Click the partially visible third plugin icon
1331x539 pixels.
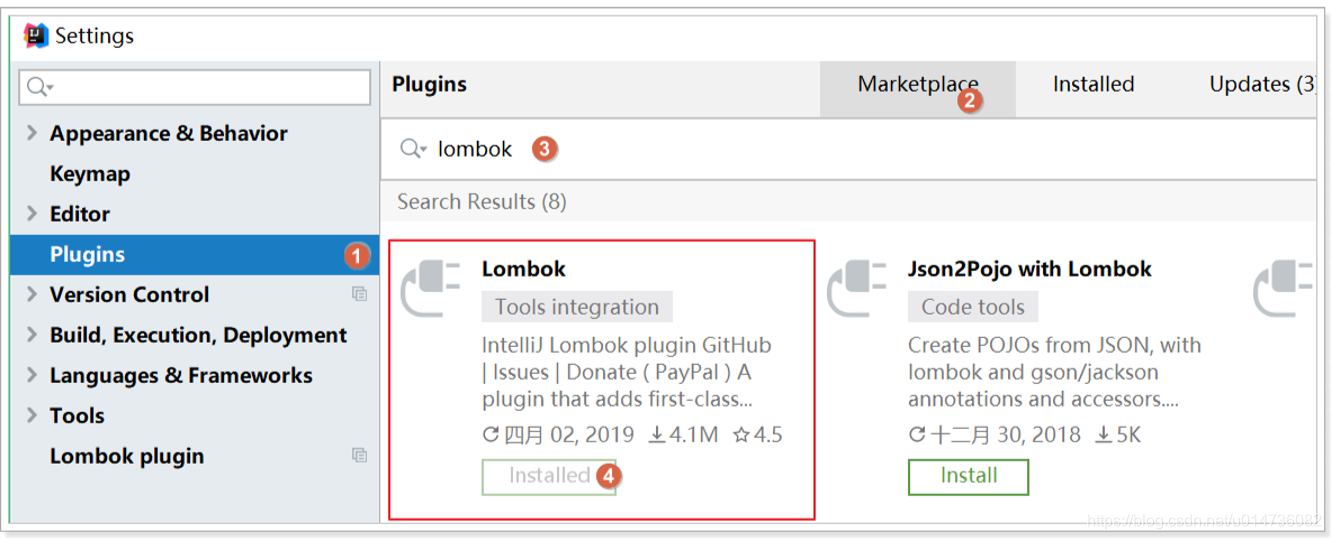1283,289
